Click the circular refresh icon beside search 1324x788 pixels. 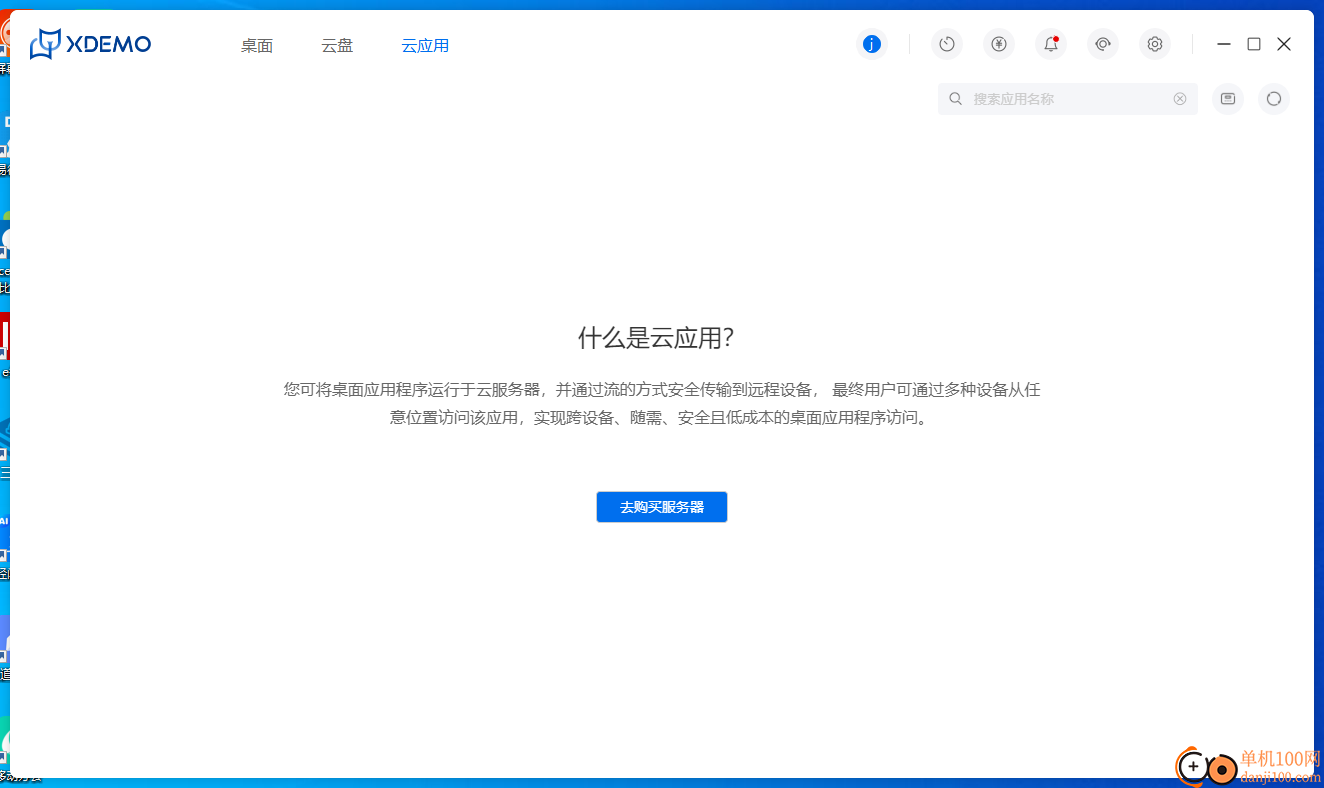point(1274,99)
